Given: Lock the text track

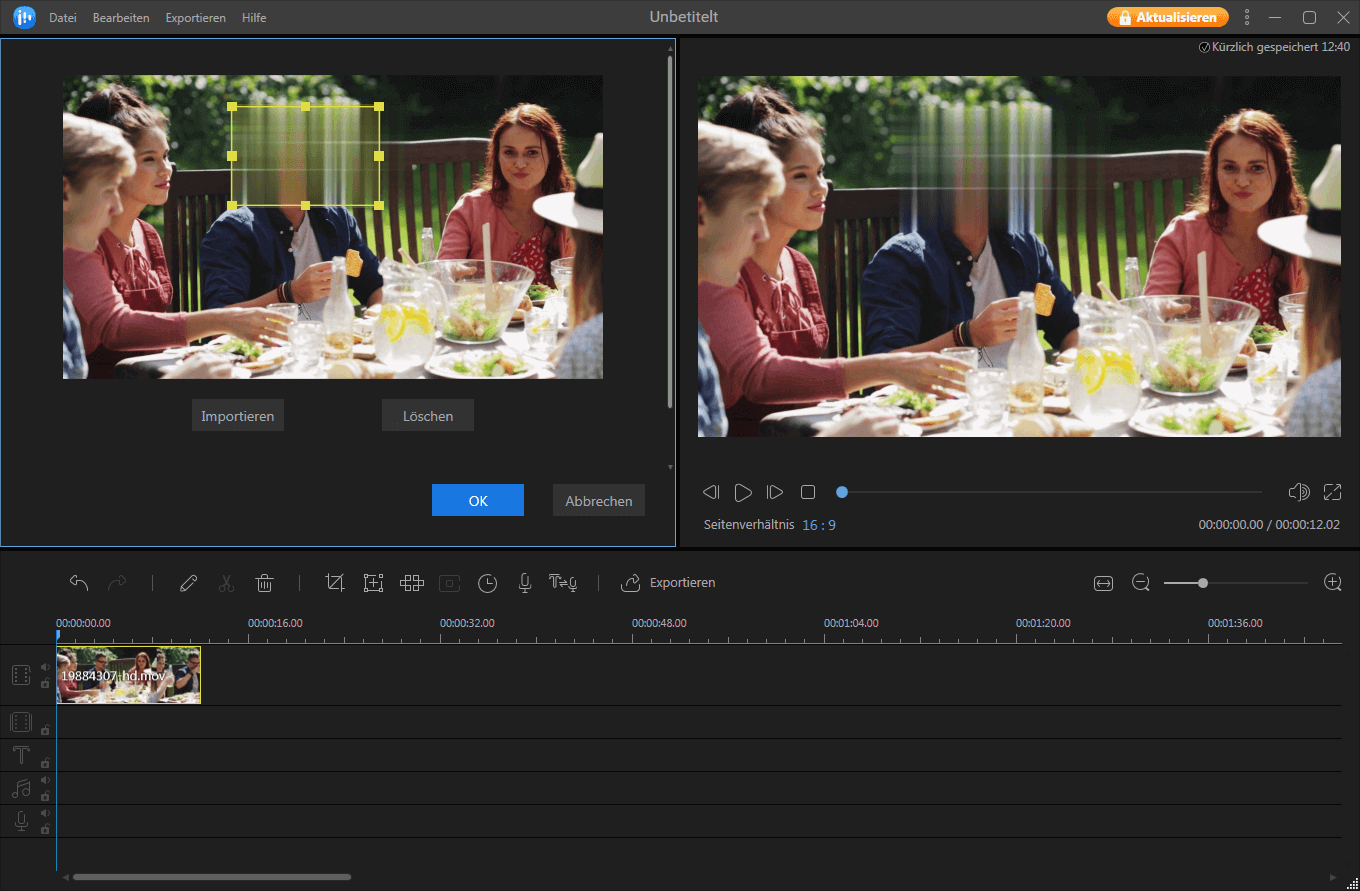Looking at the screenshot, I should (x=44, y=763).
